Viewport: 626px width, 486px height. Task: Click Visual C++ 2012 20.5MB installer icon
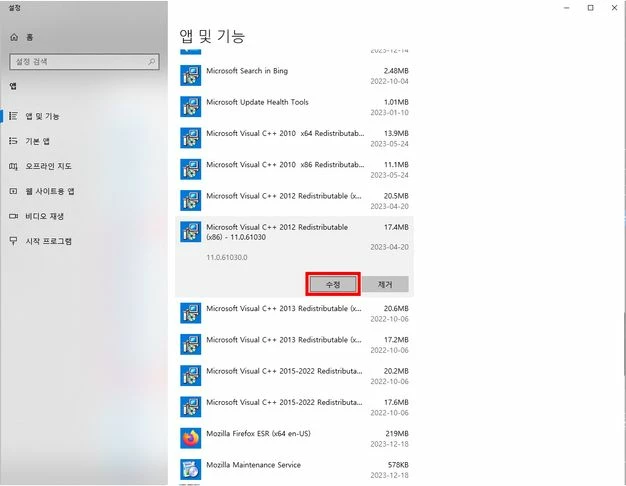point(190,200)
